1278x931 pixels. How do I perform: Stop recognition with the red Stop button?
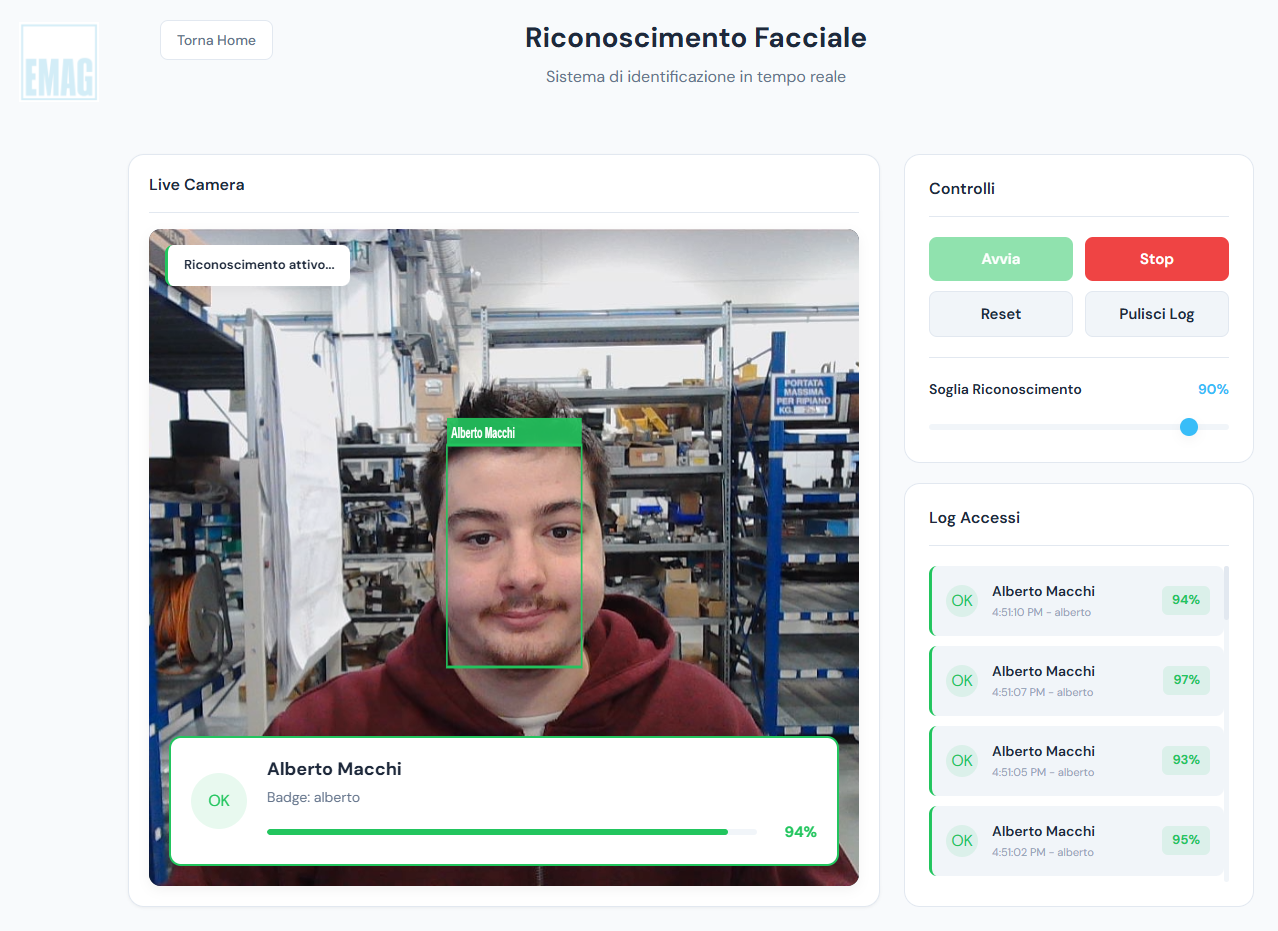click(x=1156, y=259)
